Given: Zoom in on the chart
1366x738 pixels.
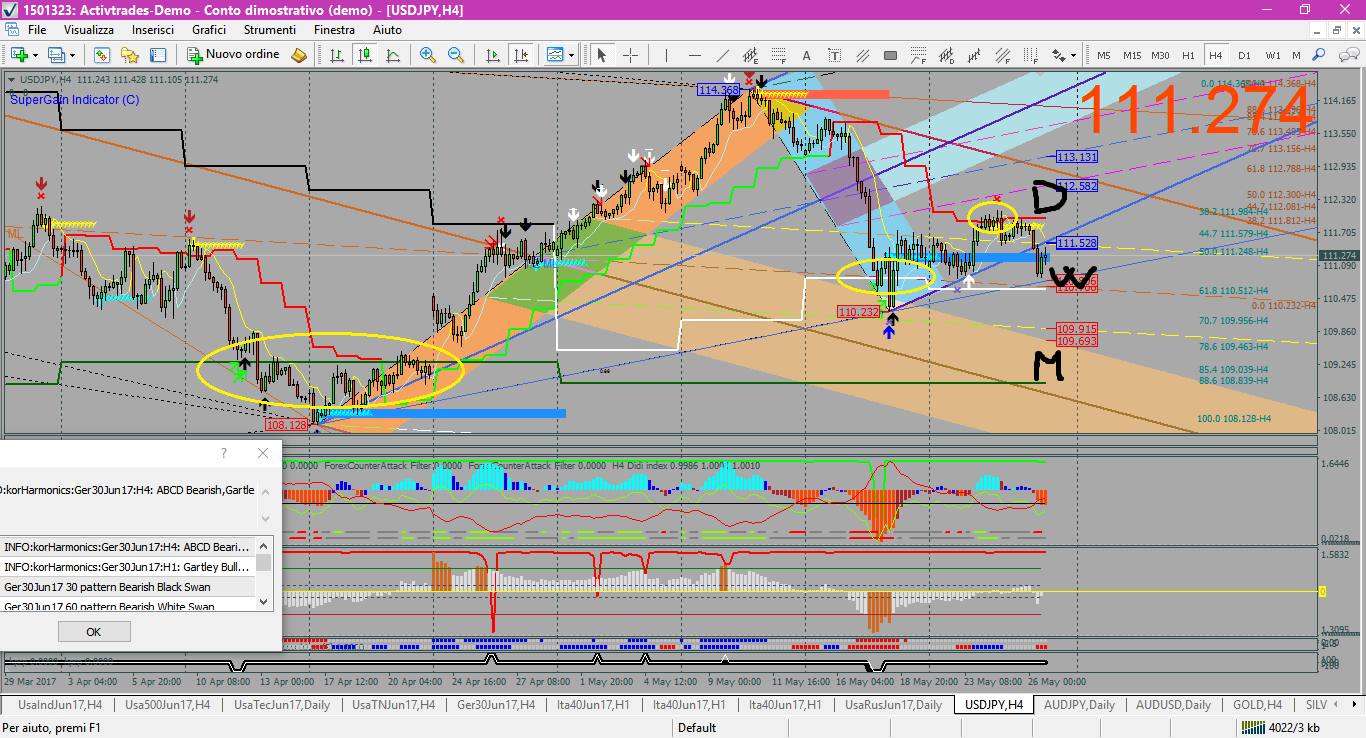Looking at the screenshot, I should pyautogui.click(x=428, y=55).
